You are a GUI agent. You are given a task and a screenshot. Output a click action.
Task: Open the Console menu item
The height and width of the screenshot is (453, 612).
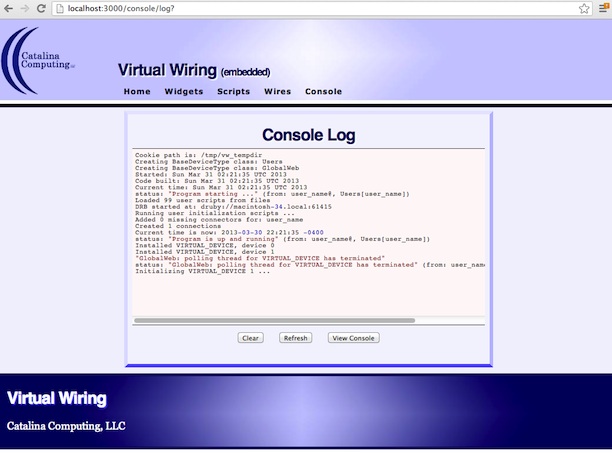(324, 91)
